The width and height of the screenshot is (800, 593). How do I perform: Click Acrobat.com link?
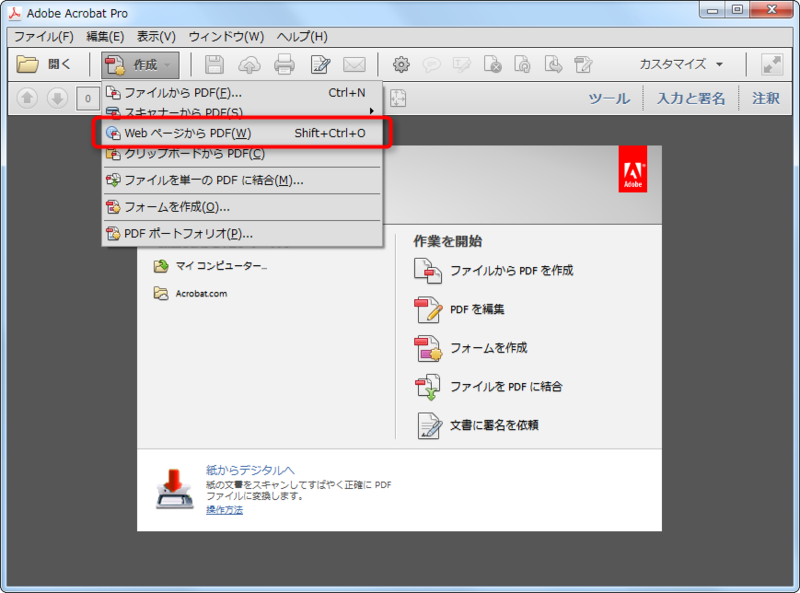coord(202,293)
